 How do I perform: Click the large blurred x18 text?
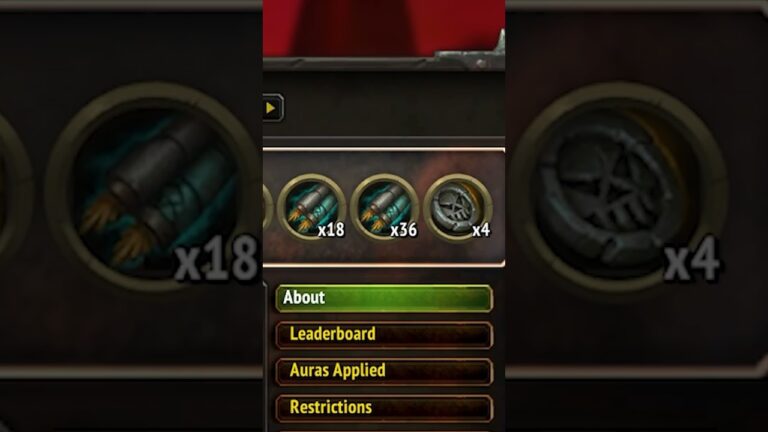216,258
